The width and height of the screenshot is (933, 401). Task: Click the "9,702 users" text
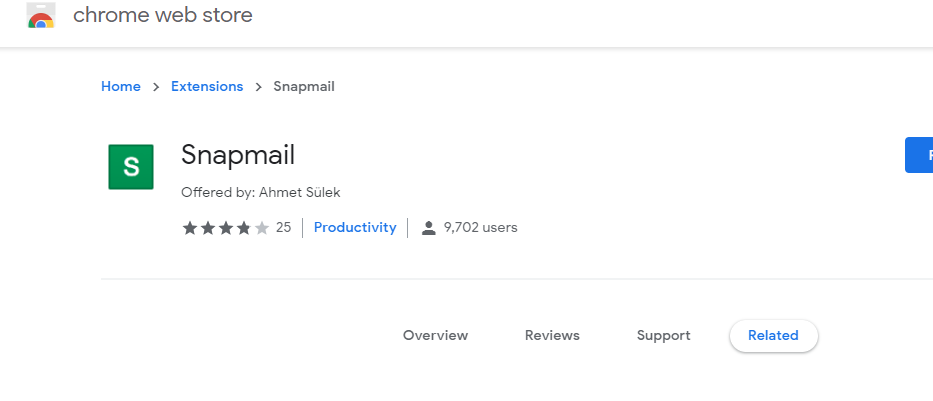tap(481, 228)
